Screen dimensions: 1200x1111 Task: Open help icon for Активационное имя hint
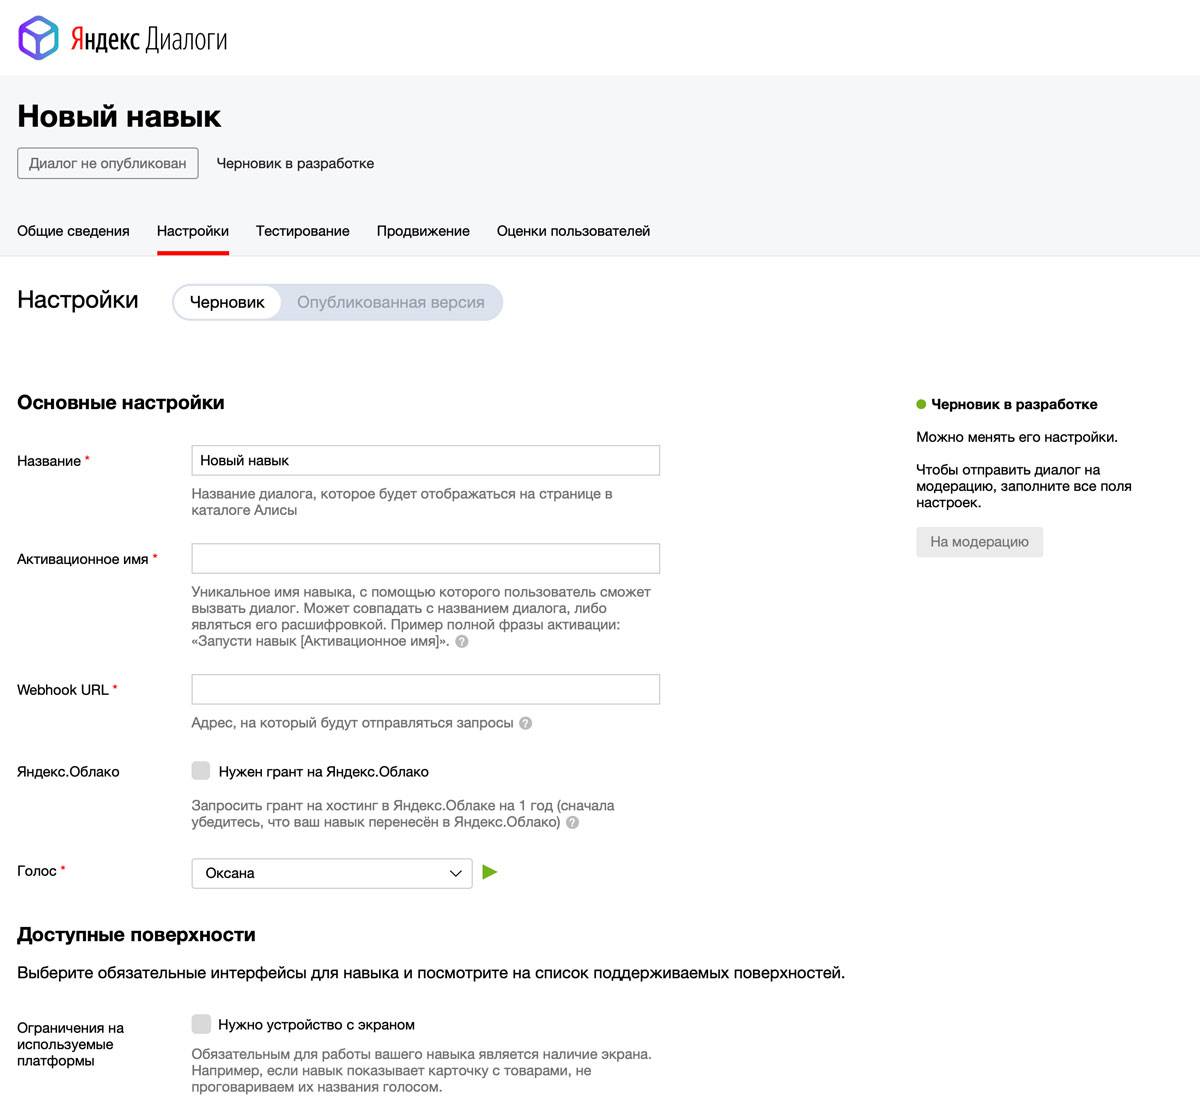tap(462, 642)
